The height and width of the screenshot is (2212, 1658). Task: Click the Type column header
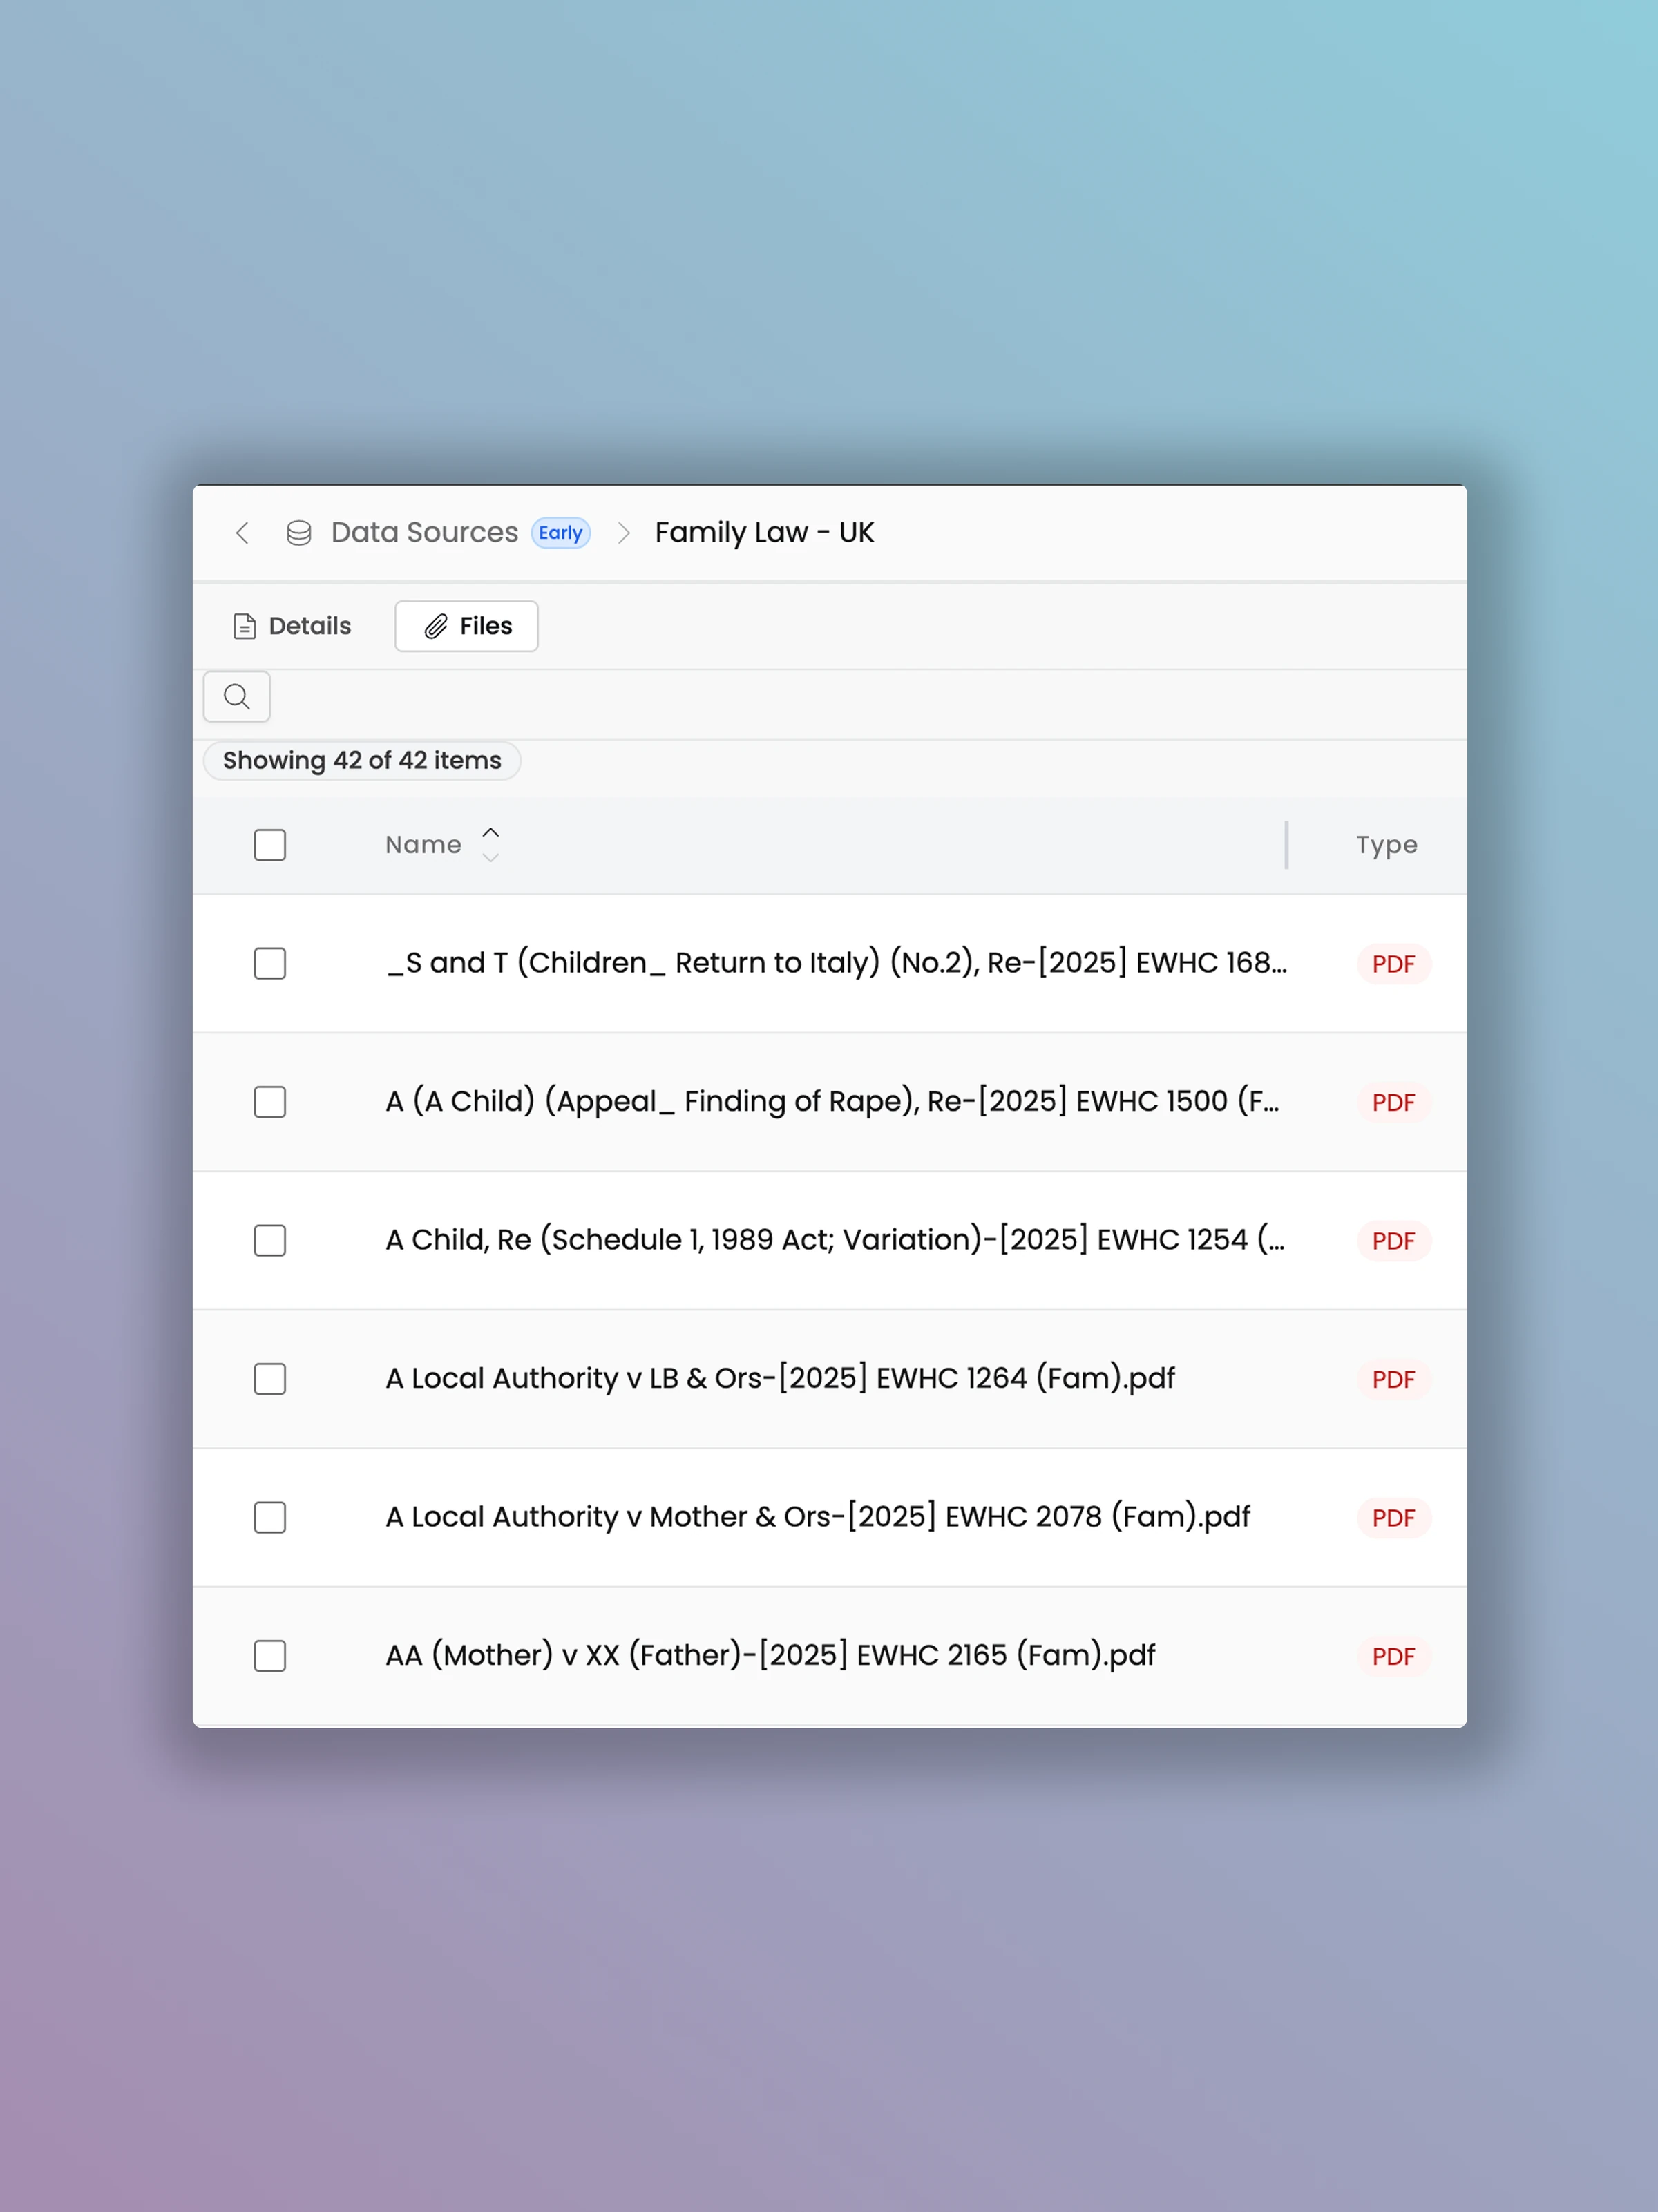(1386, 845)
